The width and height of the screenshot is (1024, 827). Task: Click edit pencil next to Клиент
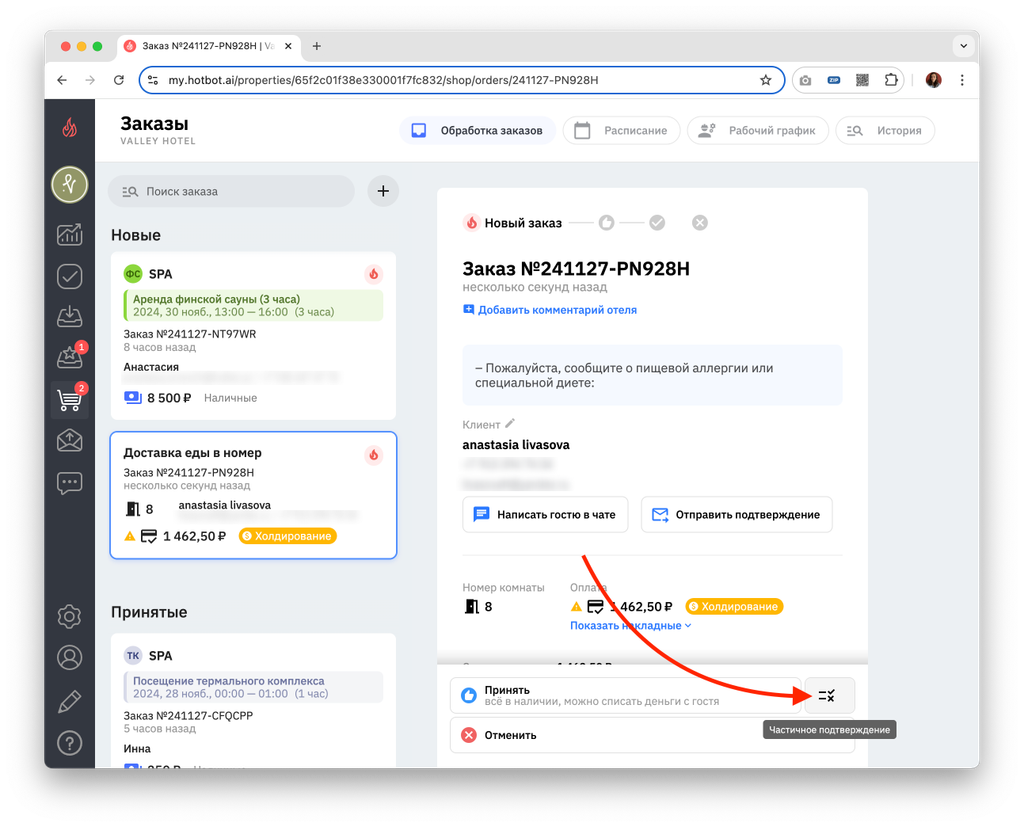click(510, 423)
